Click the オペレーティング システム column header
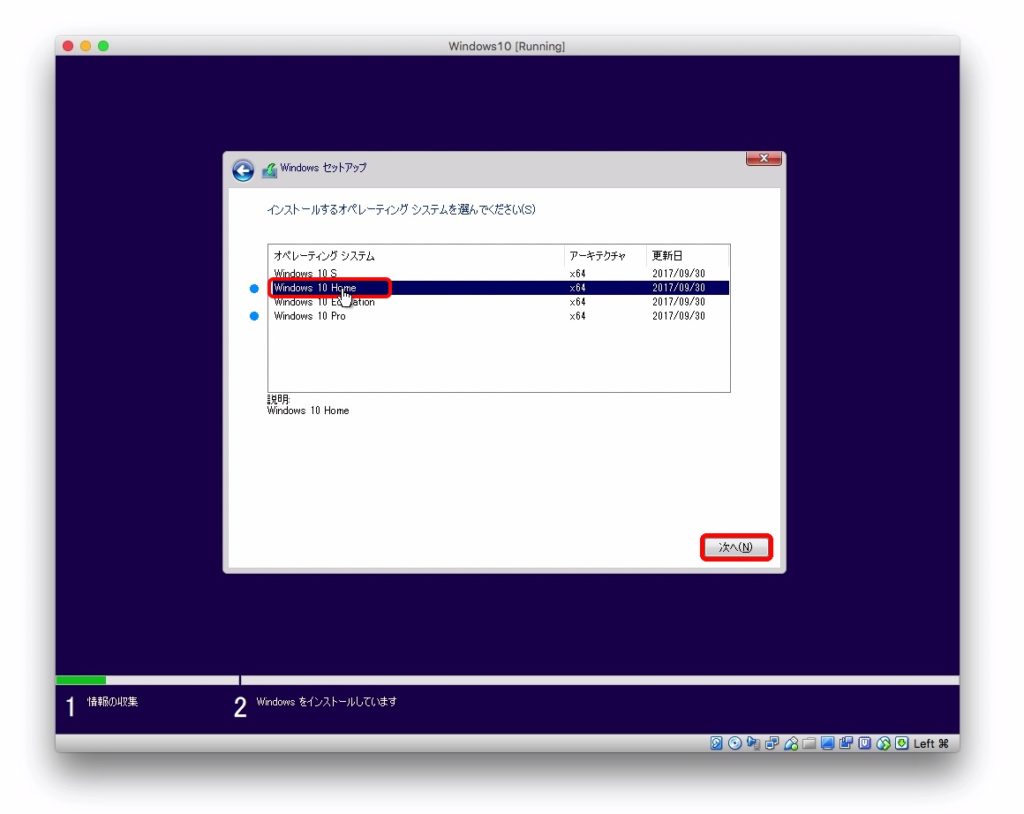 point(416,255)
